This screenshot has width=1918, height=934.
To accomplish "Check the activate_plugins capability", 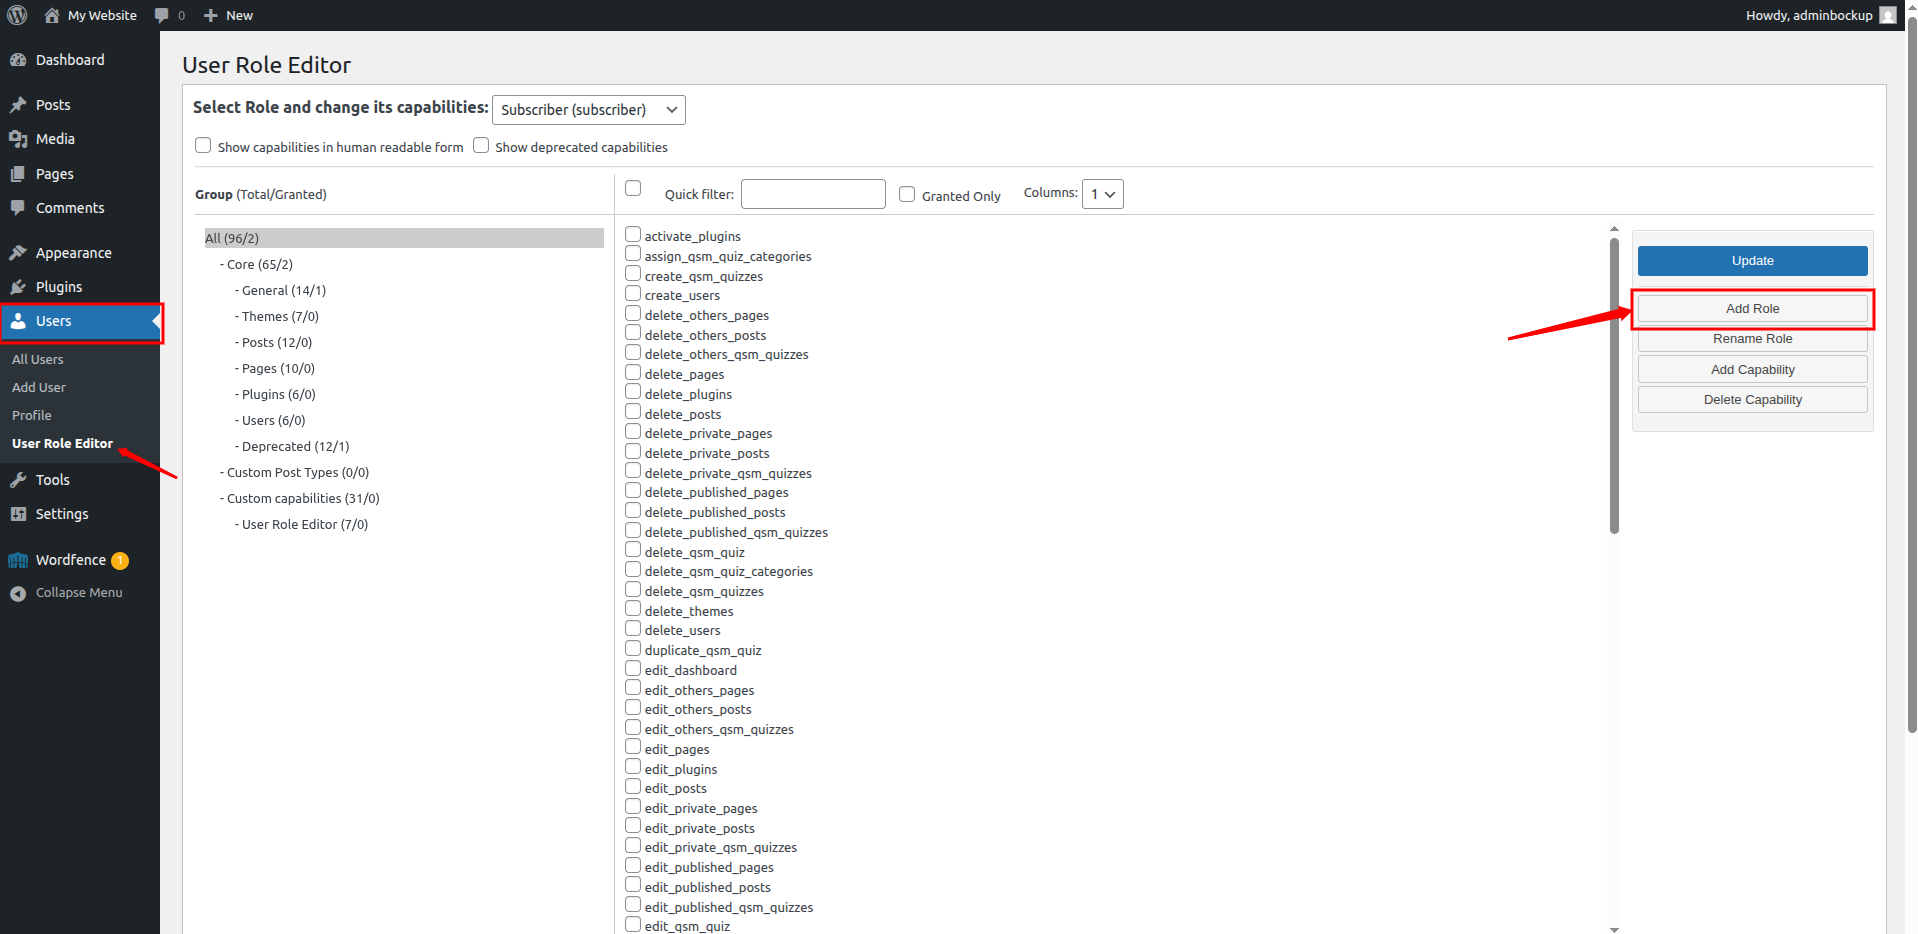I will pyautogui.click(x=633, y=234).
